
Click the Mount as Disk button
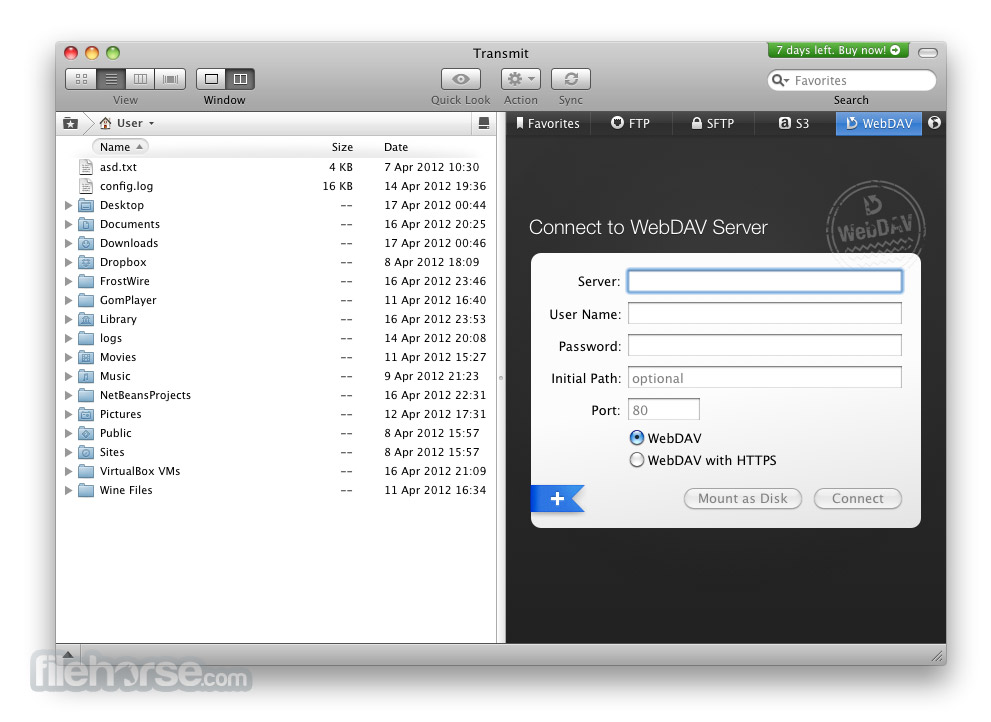(x=743, y=498)
